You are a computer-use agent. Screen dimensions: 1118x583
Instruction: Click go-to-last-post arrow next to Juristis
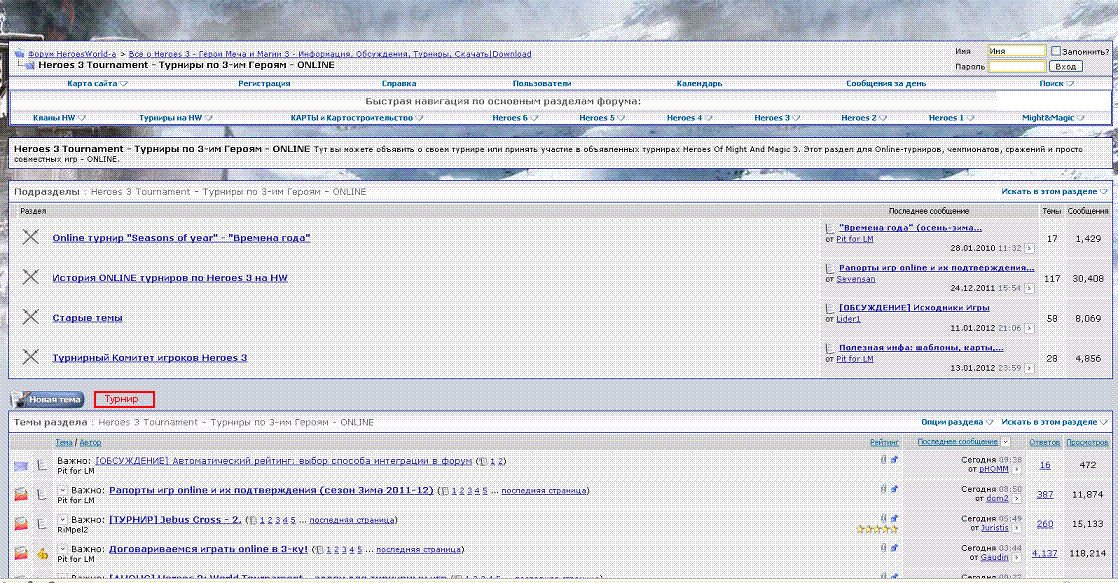tap(1017, 528)
